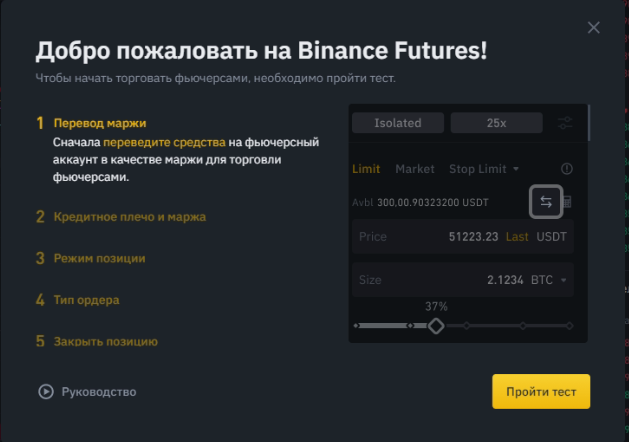Click Last price label in Price field
This screenshot has width=629, height=442.
[516, 237]
